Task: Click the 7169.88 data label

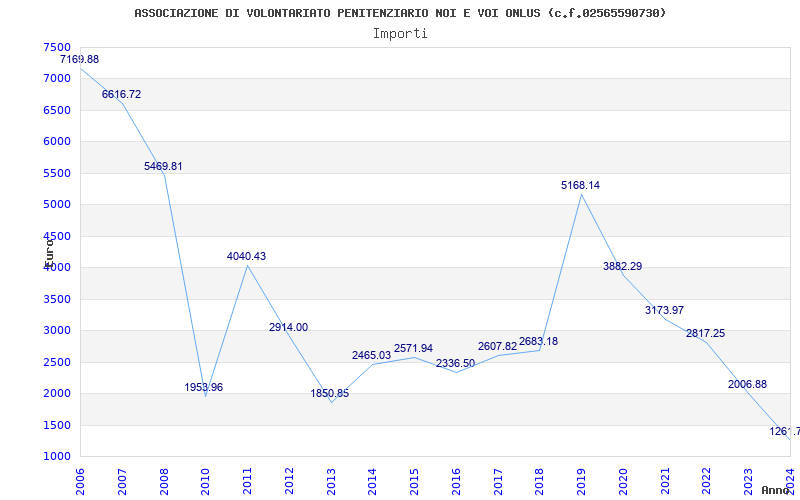Action: pos(80,59)
